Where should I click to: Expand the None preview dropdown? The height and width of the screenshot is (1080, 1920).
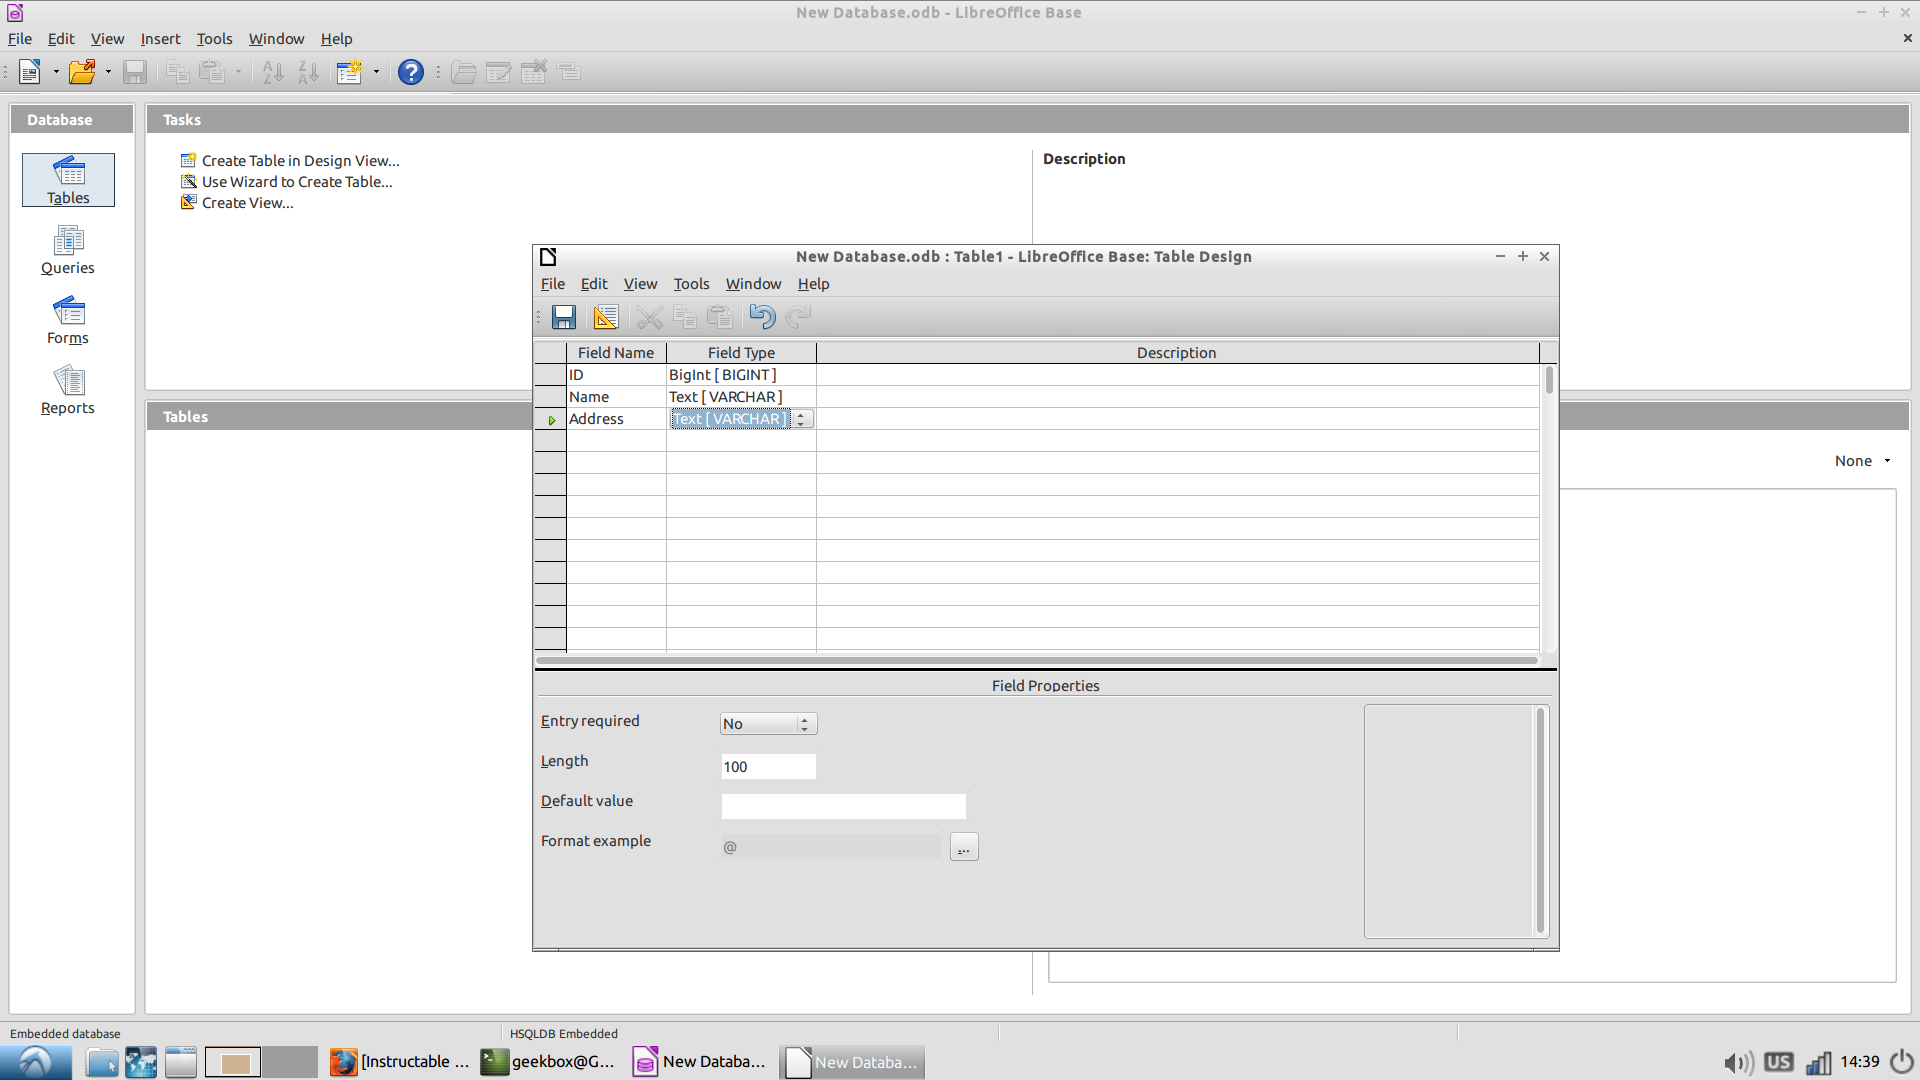click(1887, 461)
